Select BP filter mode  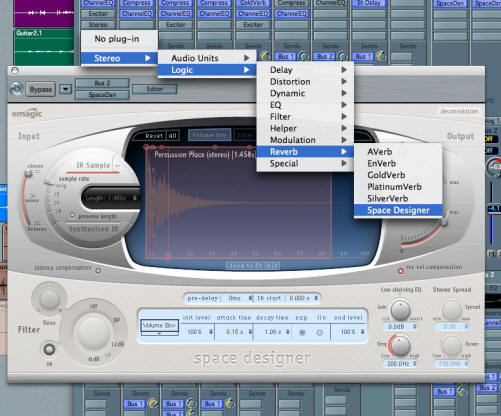pos(117,320)
